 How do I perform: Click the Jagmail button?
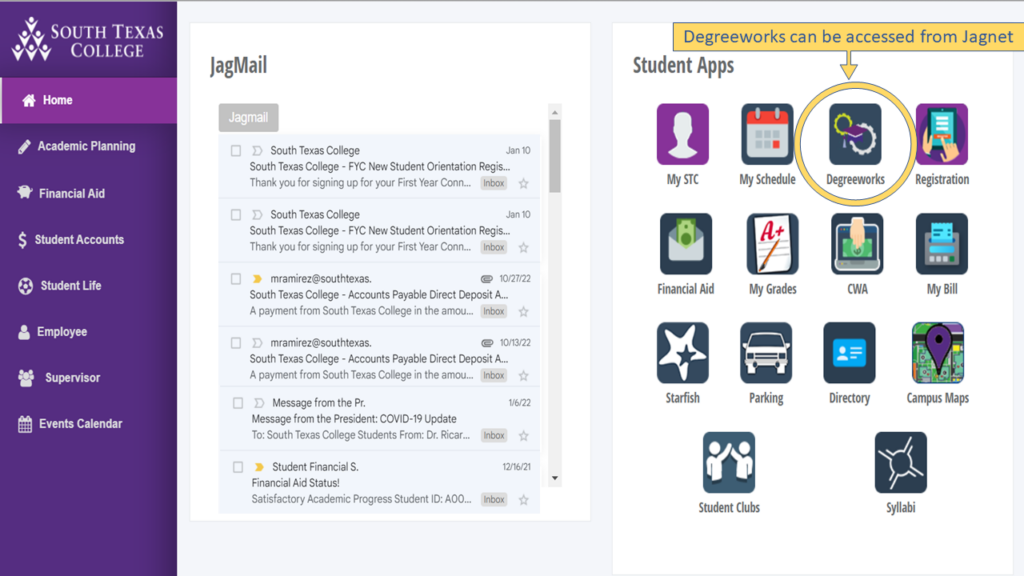pos(248,118)
